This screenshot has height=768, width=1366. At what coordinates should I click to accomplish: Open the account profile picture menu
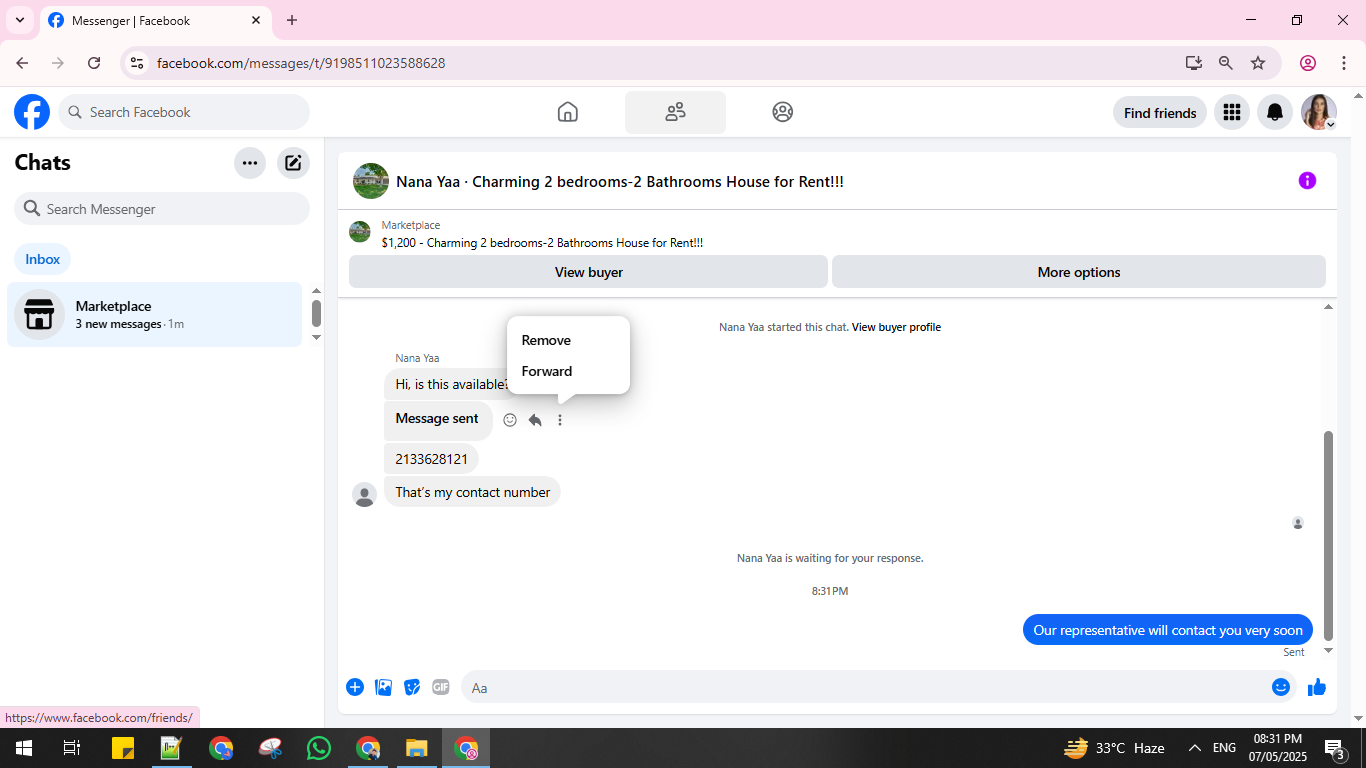1318,113
